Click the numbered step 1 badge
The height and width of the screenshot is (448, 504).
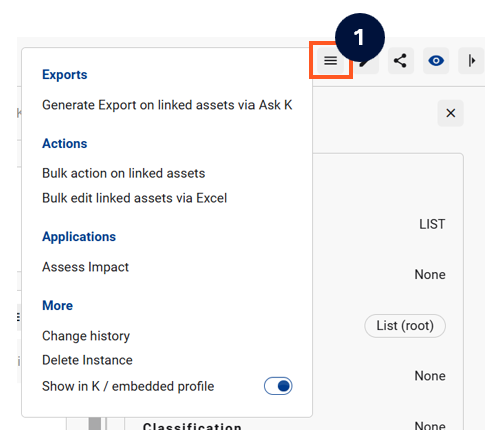click(360, 37)
